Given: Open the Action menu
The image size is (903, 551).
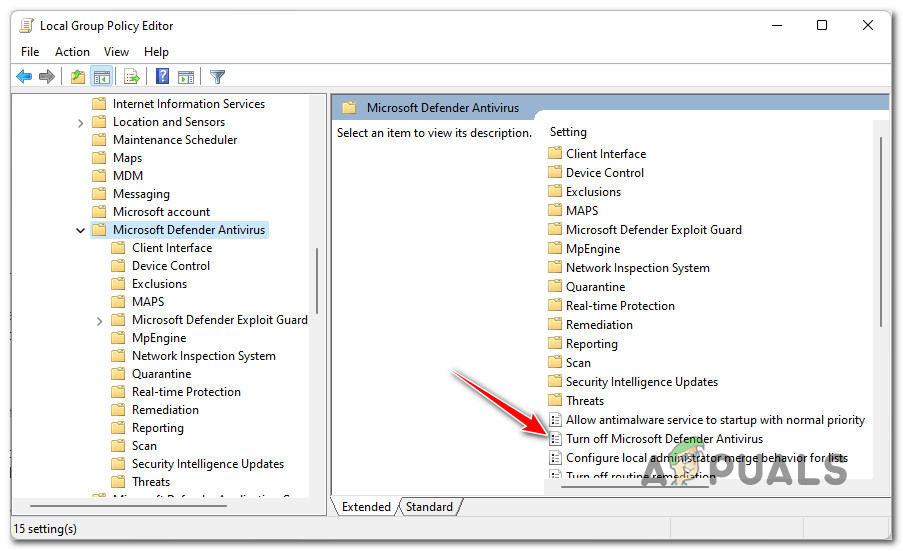Looking at the screenshot, I should click(x=72, y=52).
